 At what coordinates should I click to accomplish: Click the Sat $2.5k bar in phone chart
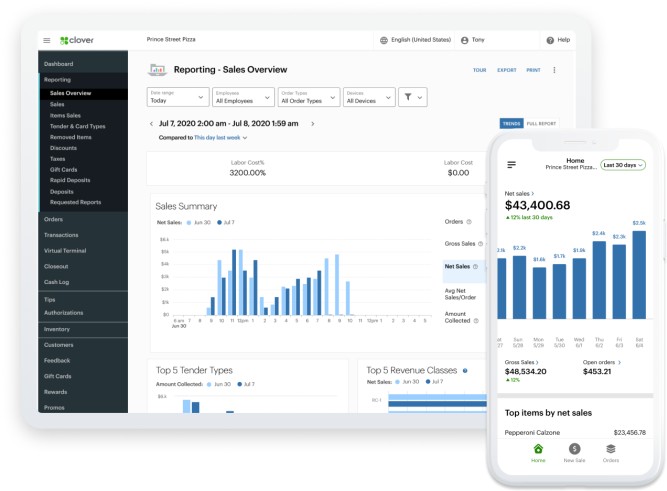pos(639,275)
